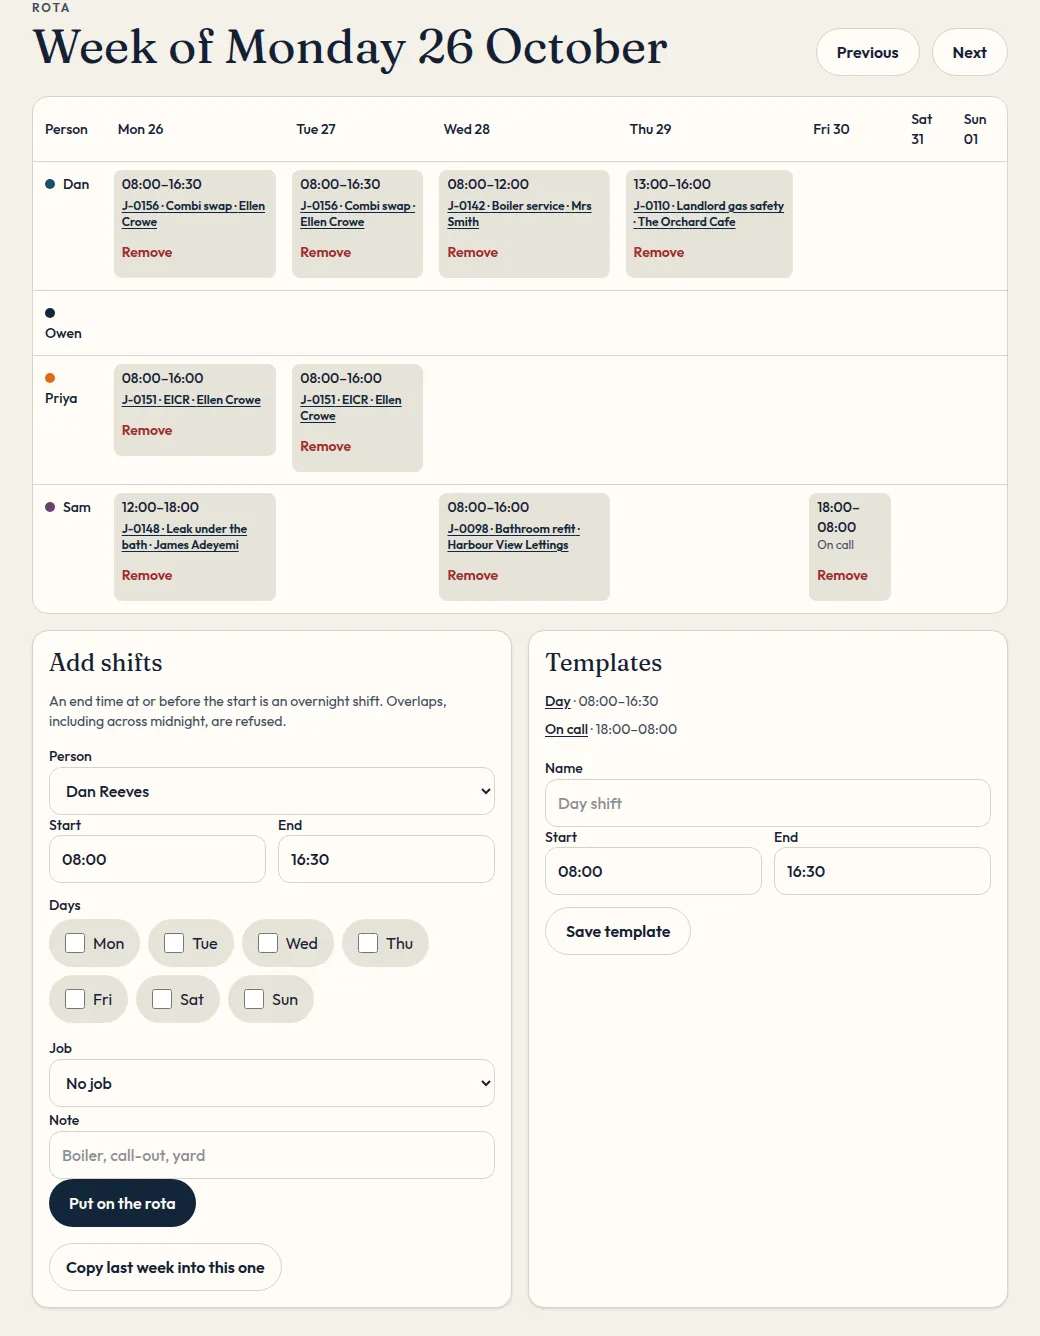Click the Save template button
The height and width of the screenshot is (1336, 1040).
pos(618,931)
